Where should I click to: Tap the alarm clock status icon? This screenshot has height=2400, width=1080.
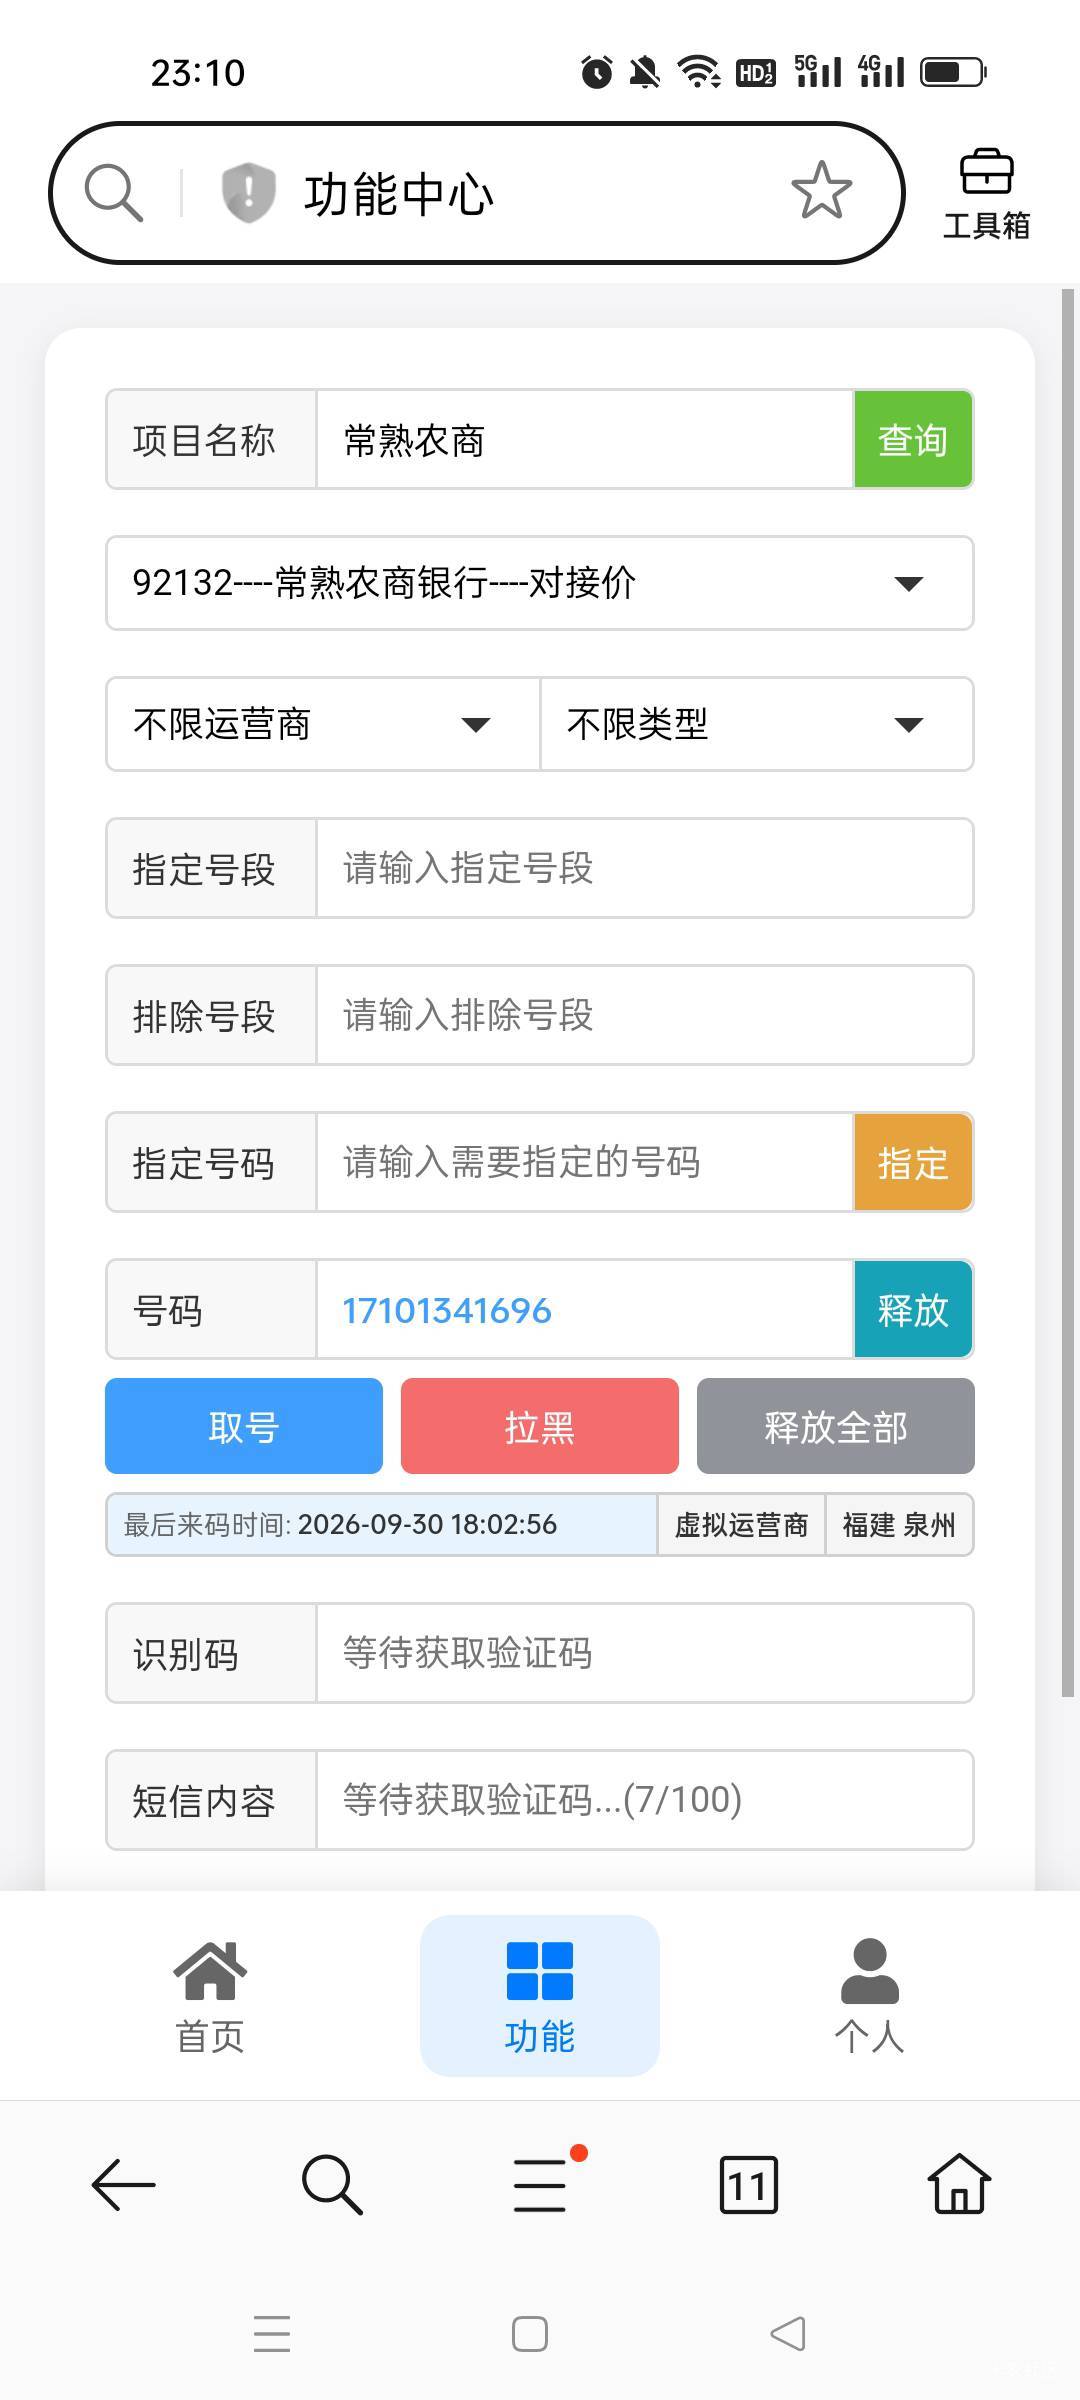tap(597, 72)
